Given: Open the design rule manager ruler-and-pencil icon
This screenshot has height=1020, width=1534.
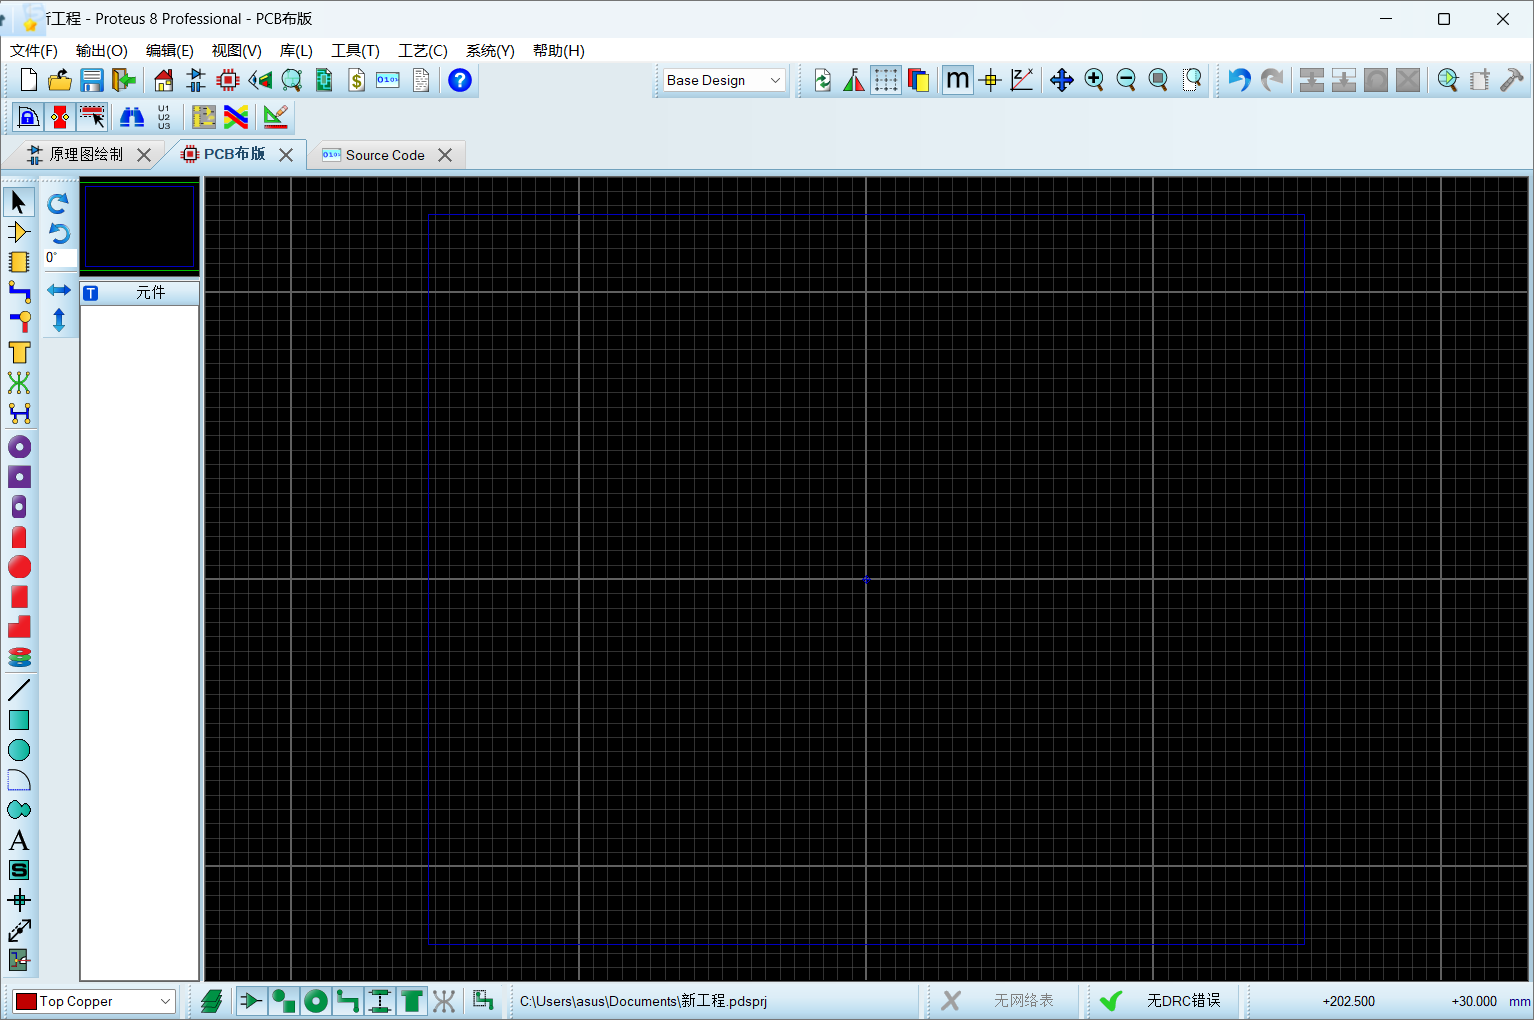Looking at the screenshot, I should (275, 117).
